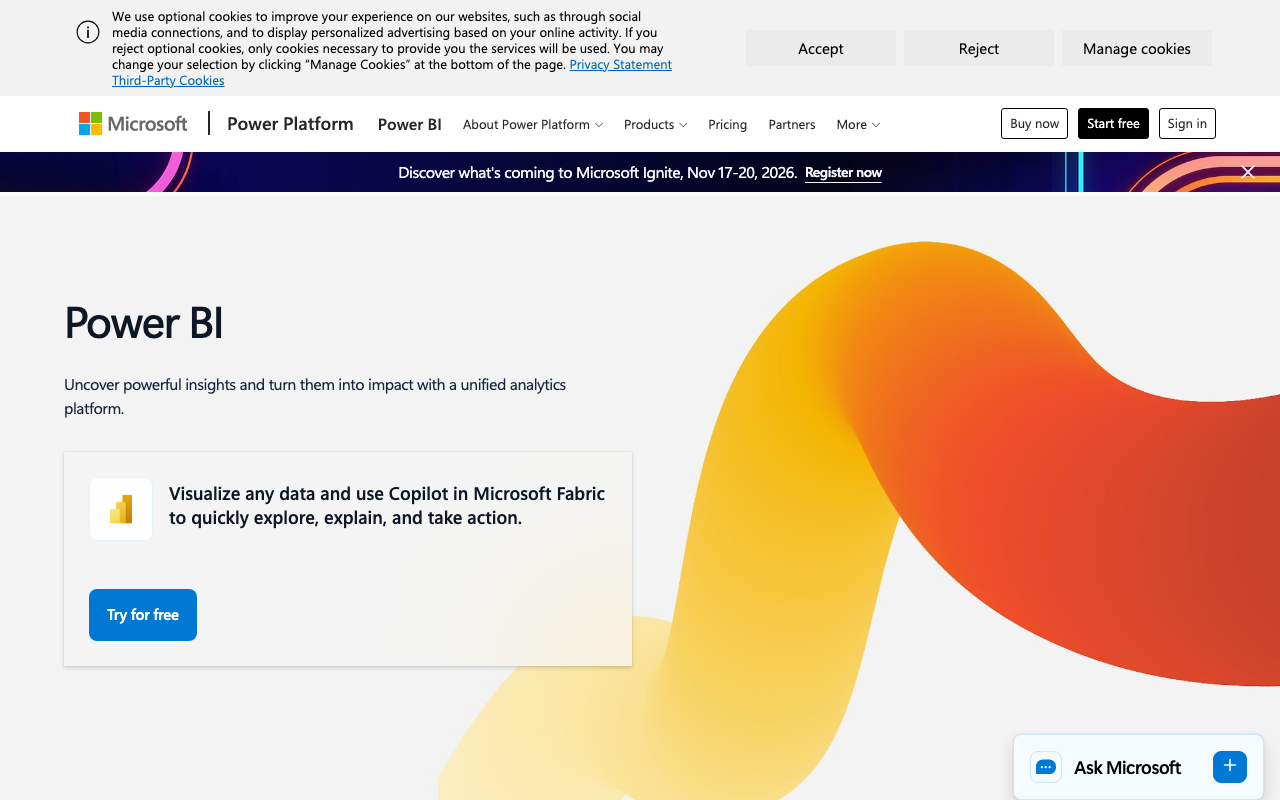Click the Buy now button
Screen dimensions: 1280x800
point(1034,123)
